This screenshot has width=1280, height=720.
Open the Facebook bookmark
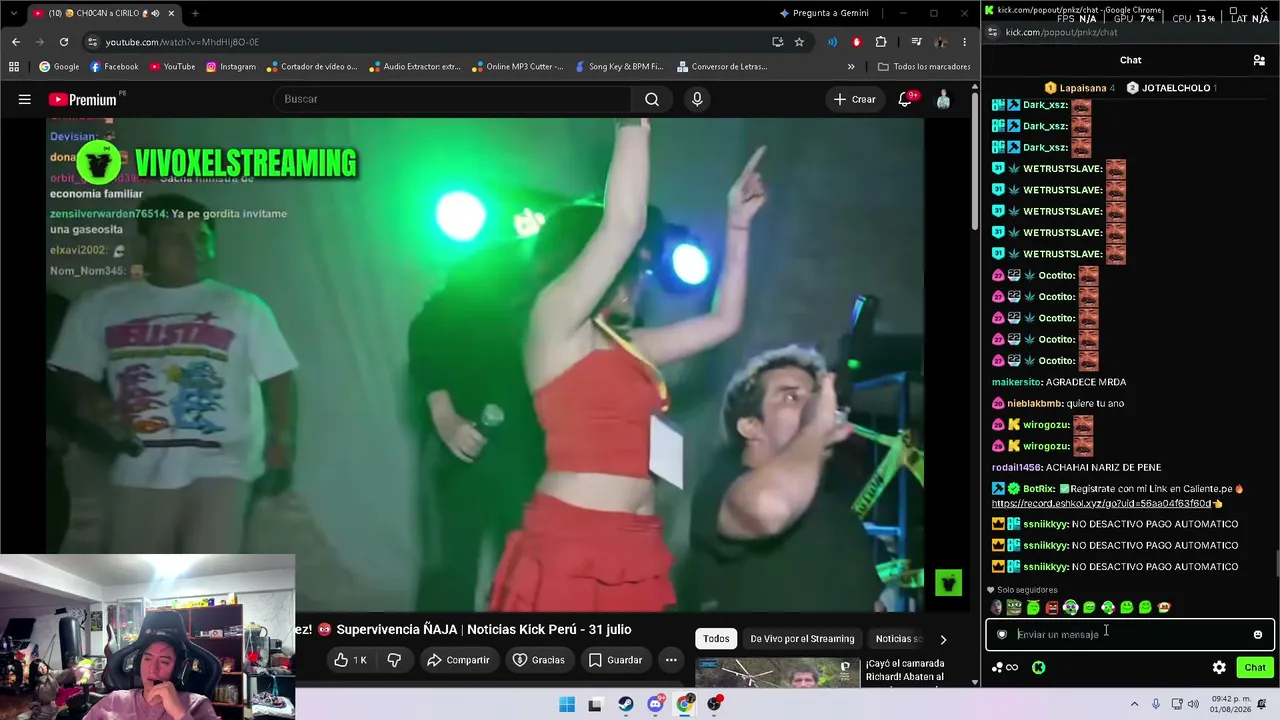[114, 67]
